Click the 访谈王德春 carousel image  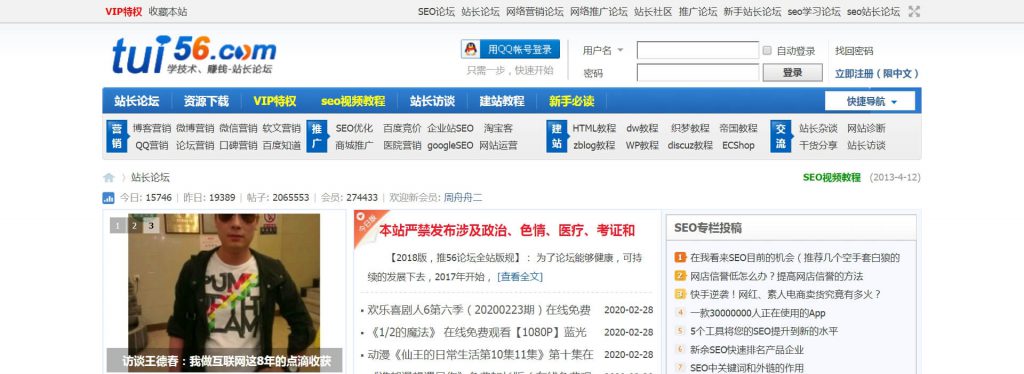pos(224,292)
